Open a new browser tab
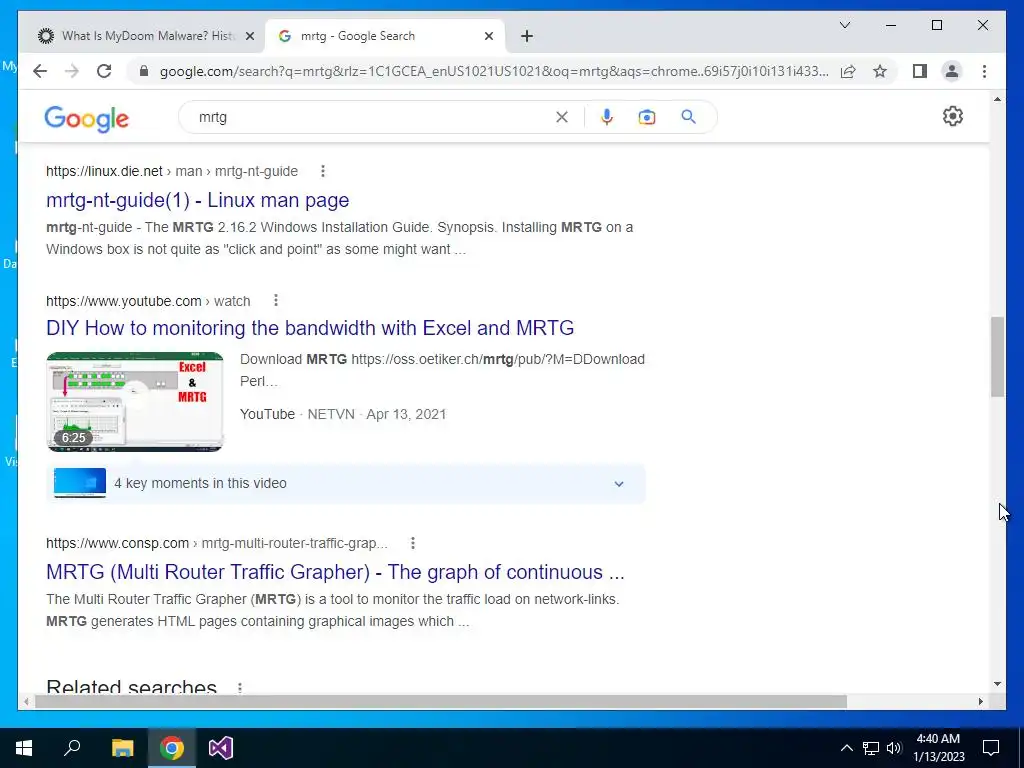The height and width of the screenshot is (768, 1024). [527, 37]
